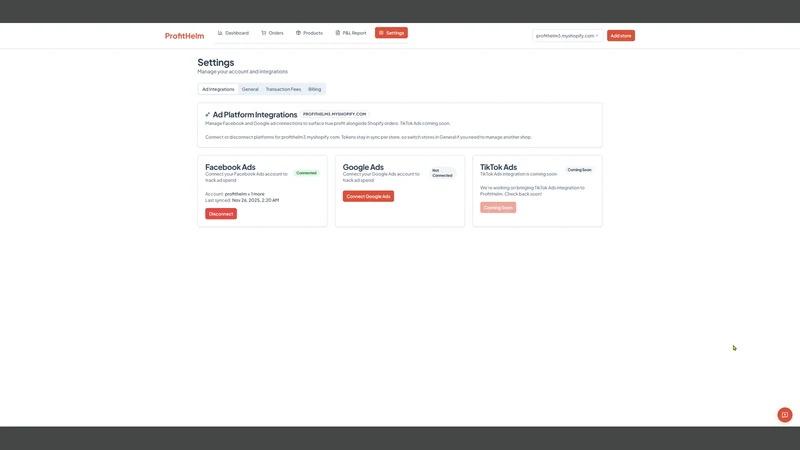
Task: Click the Products box icon
Action: pyautogui.click(x=298, y=33)
